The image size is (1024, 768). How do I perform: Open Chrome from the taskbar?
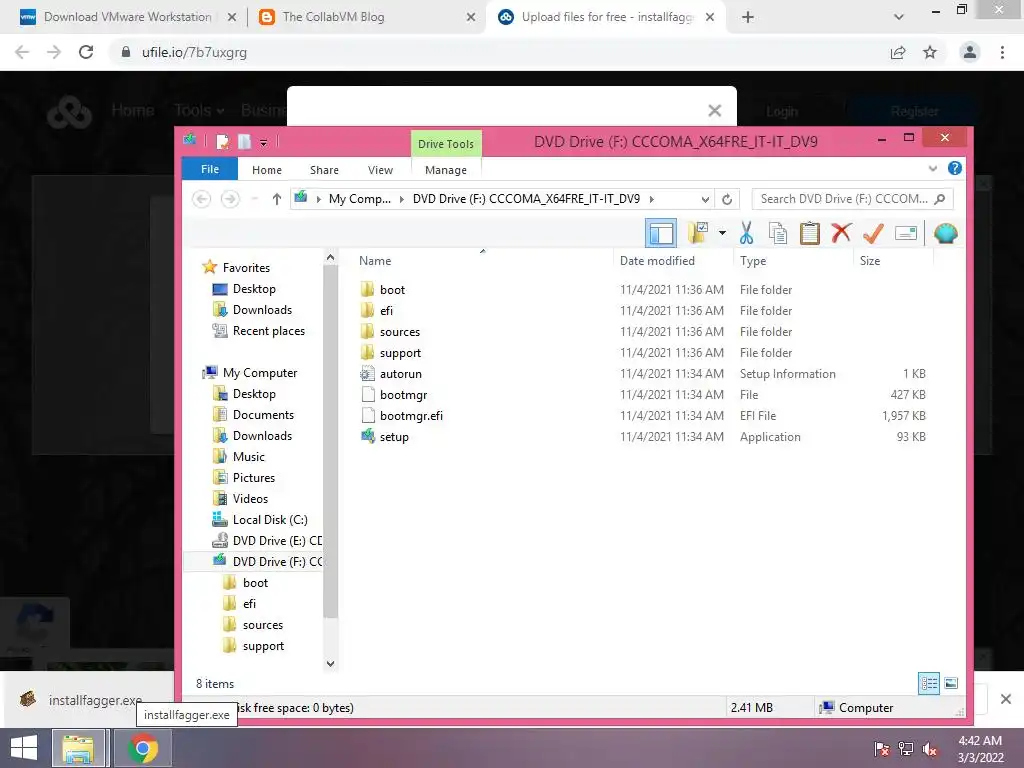tap(142, 748)
